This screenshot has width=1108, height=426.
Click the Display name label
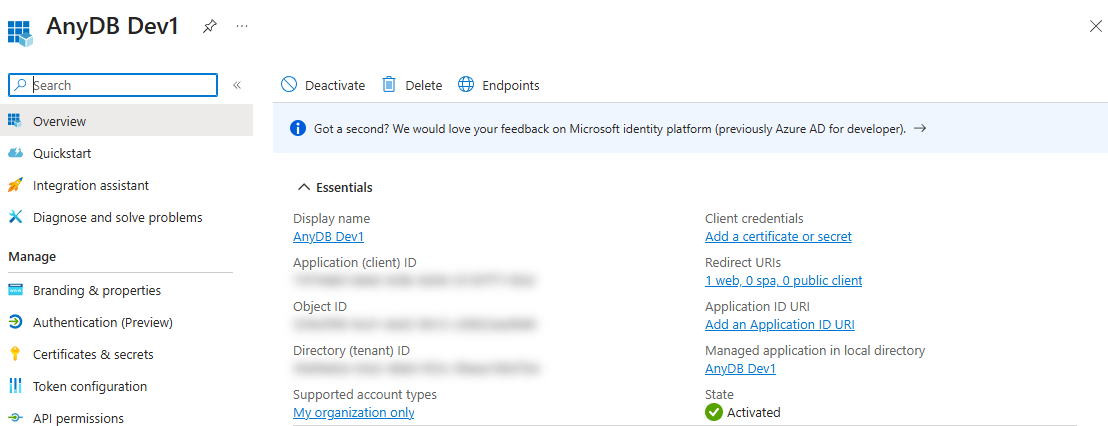click(331, 219)
